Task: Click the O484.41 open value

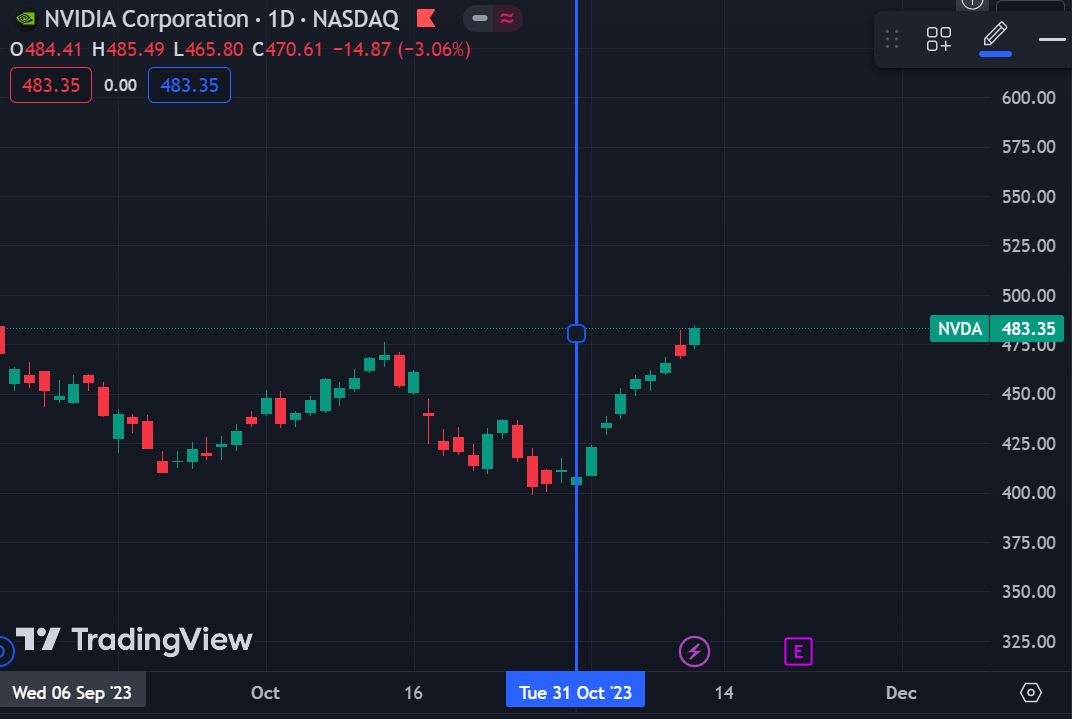Action: (46, 50)
